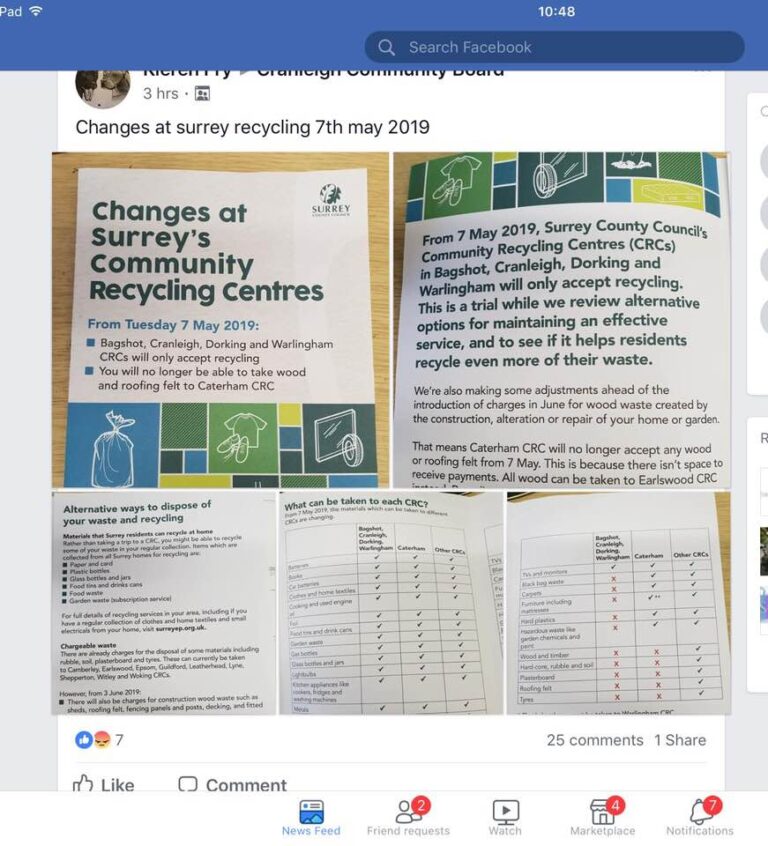Open What can be taken photo
Image resolution: width=768 pixels, height=846 pixels.
tap(391, 603)
